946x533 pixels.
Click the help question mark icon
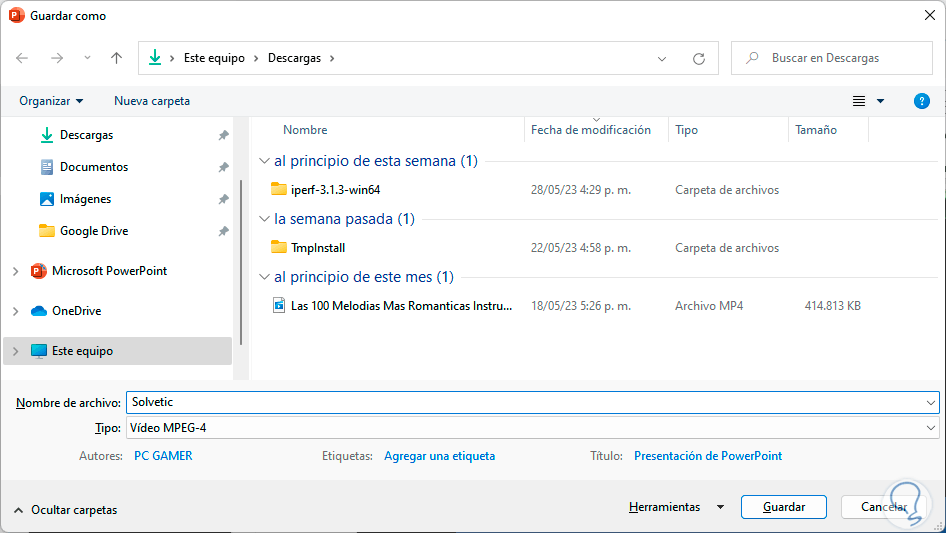click(x=922, y=101)
